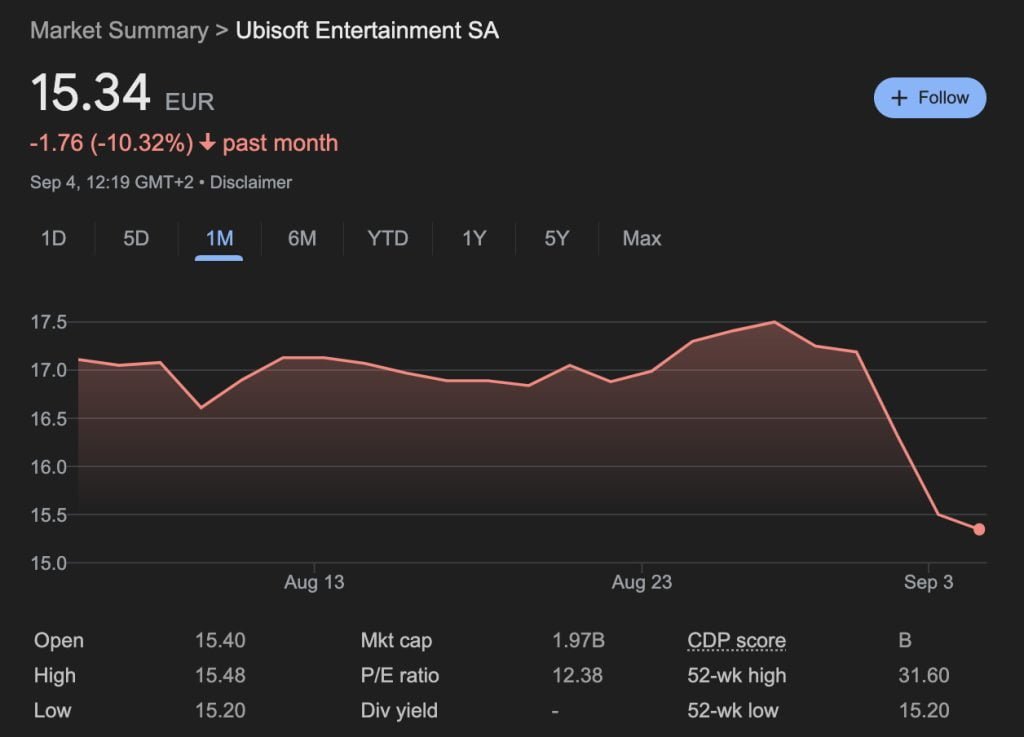Click the CDP score value B
1024x737 pixels.
pos(904,640)
